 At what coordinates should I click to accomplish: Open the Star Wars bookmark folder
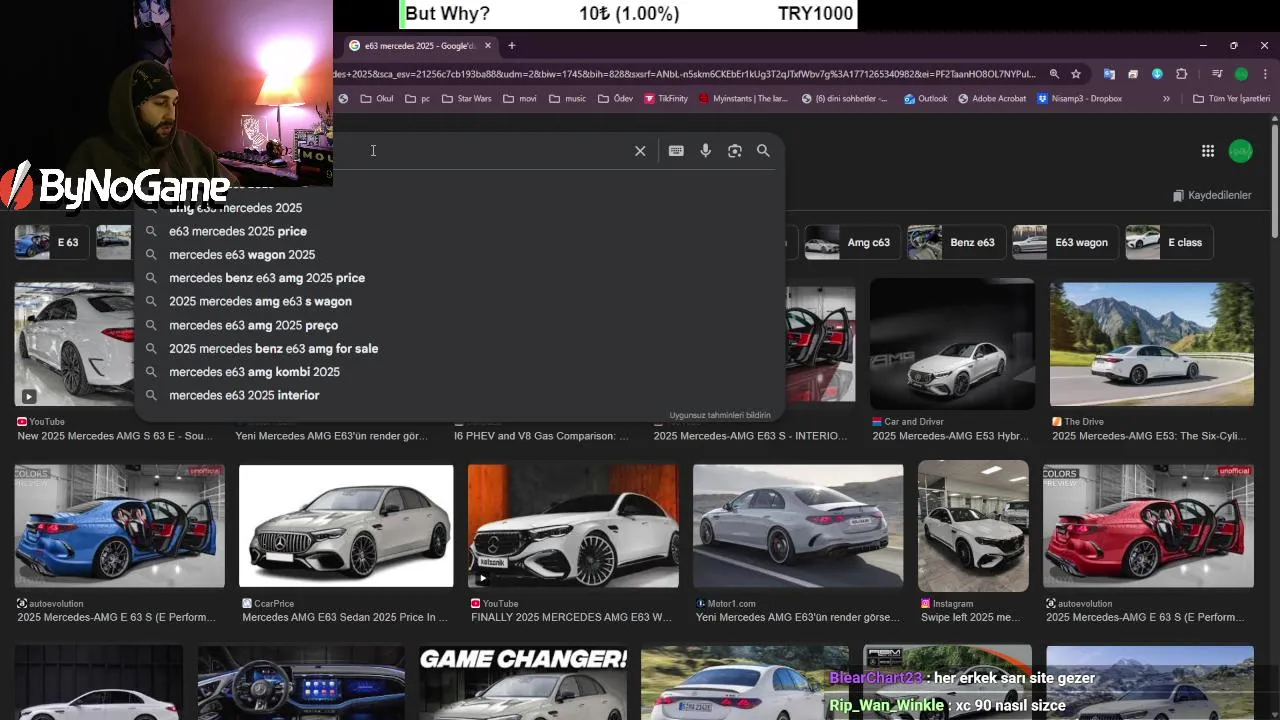pos(465,99)
